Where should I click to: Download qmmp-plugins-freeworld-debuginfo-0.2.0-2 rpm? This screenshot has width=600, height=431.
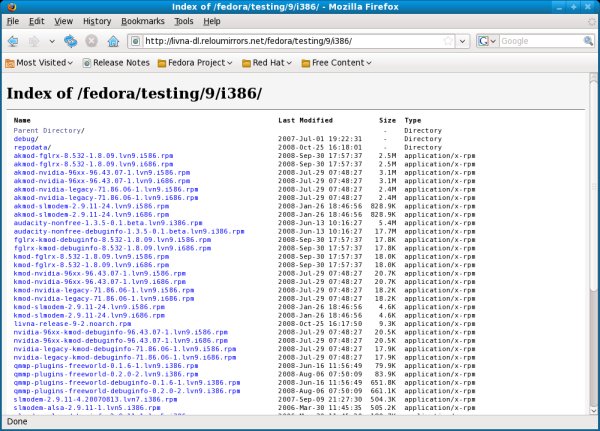pyautogui.click(x=127, y=391)
